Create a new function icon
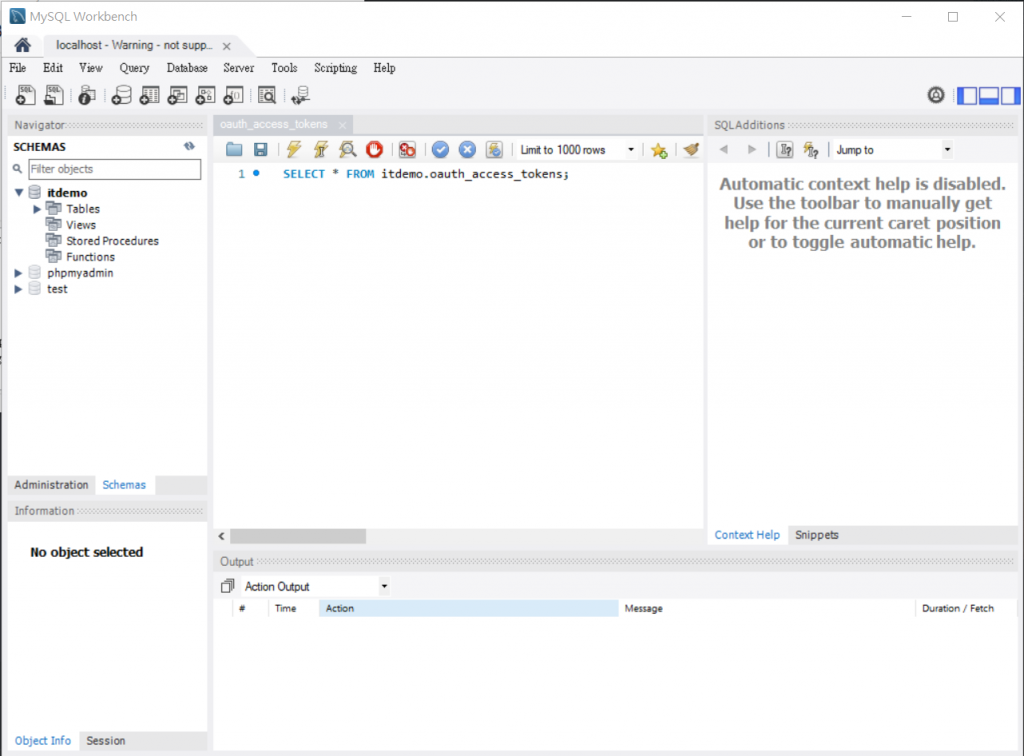The width and height of the screenshot is (1024, 756). pos(234,95)
